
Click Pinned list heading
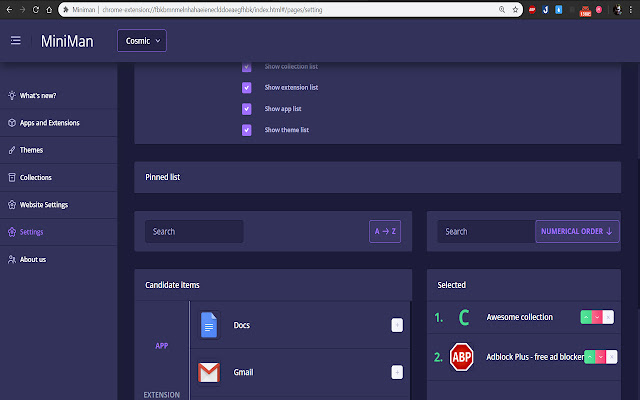(162, 177)
